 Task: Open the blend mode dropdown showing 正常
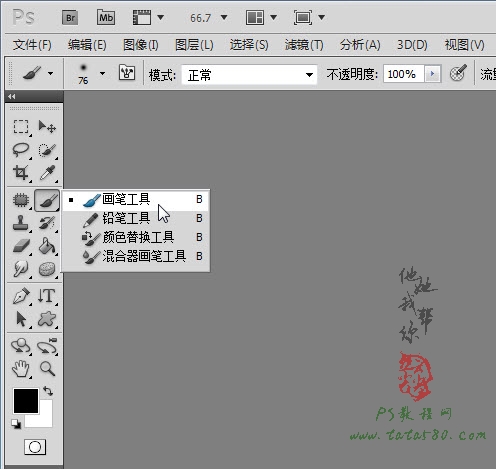coord(249,75)
